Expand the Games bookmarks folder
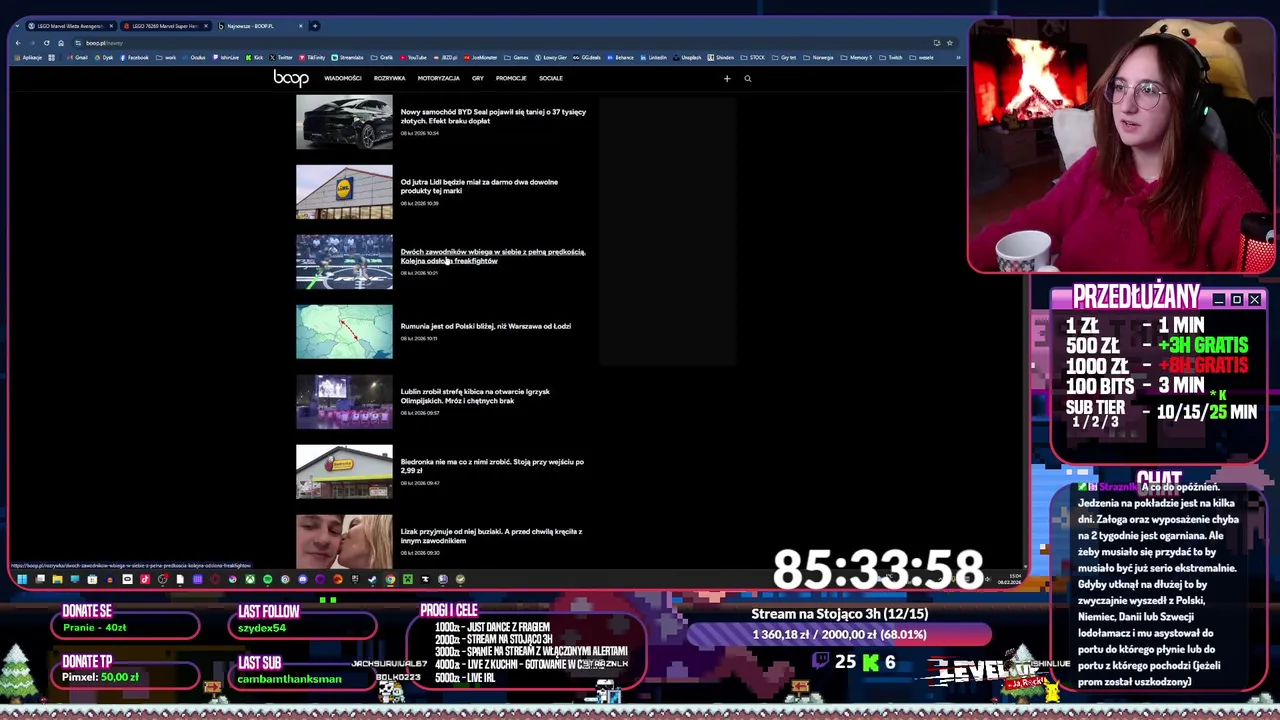Screen dimensions: 1280x720 [x=516, y=57]
